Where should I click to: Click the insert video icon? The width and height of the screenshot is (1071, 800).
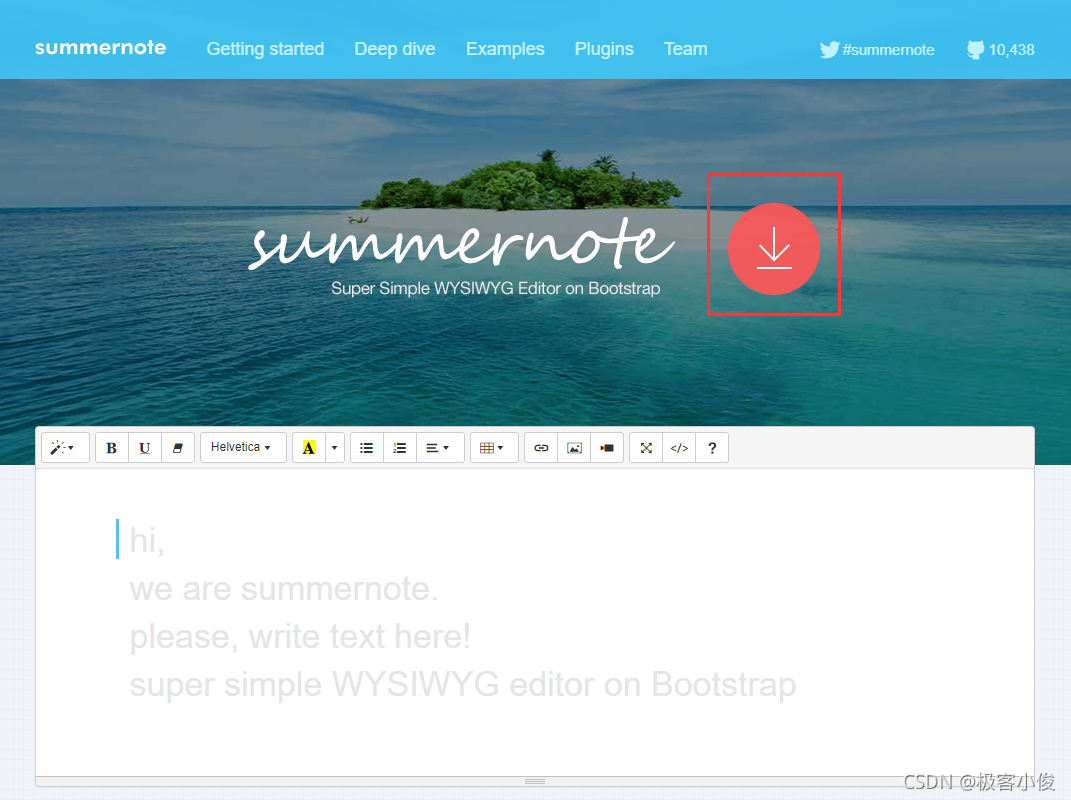pos(607,448)
